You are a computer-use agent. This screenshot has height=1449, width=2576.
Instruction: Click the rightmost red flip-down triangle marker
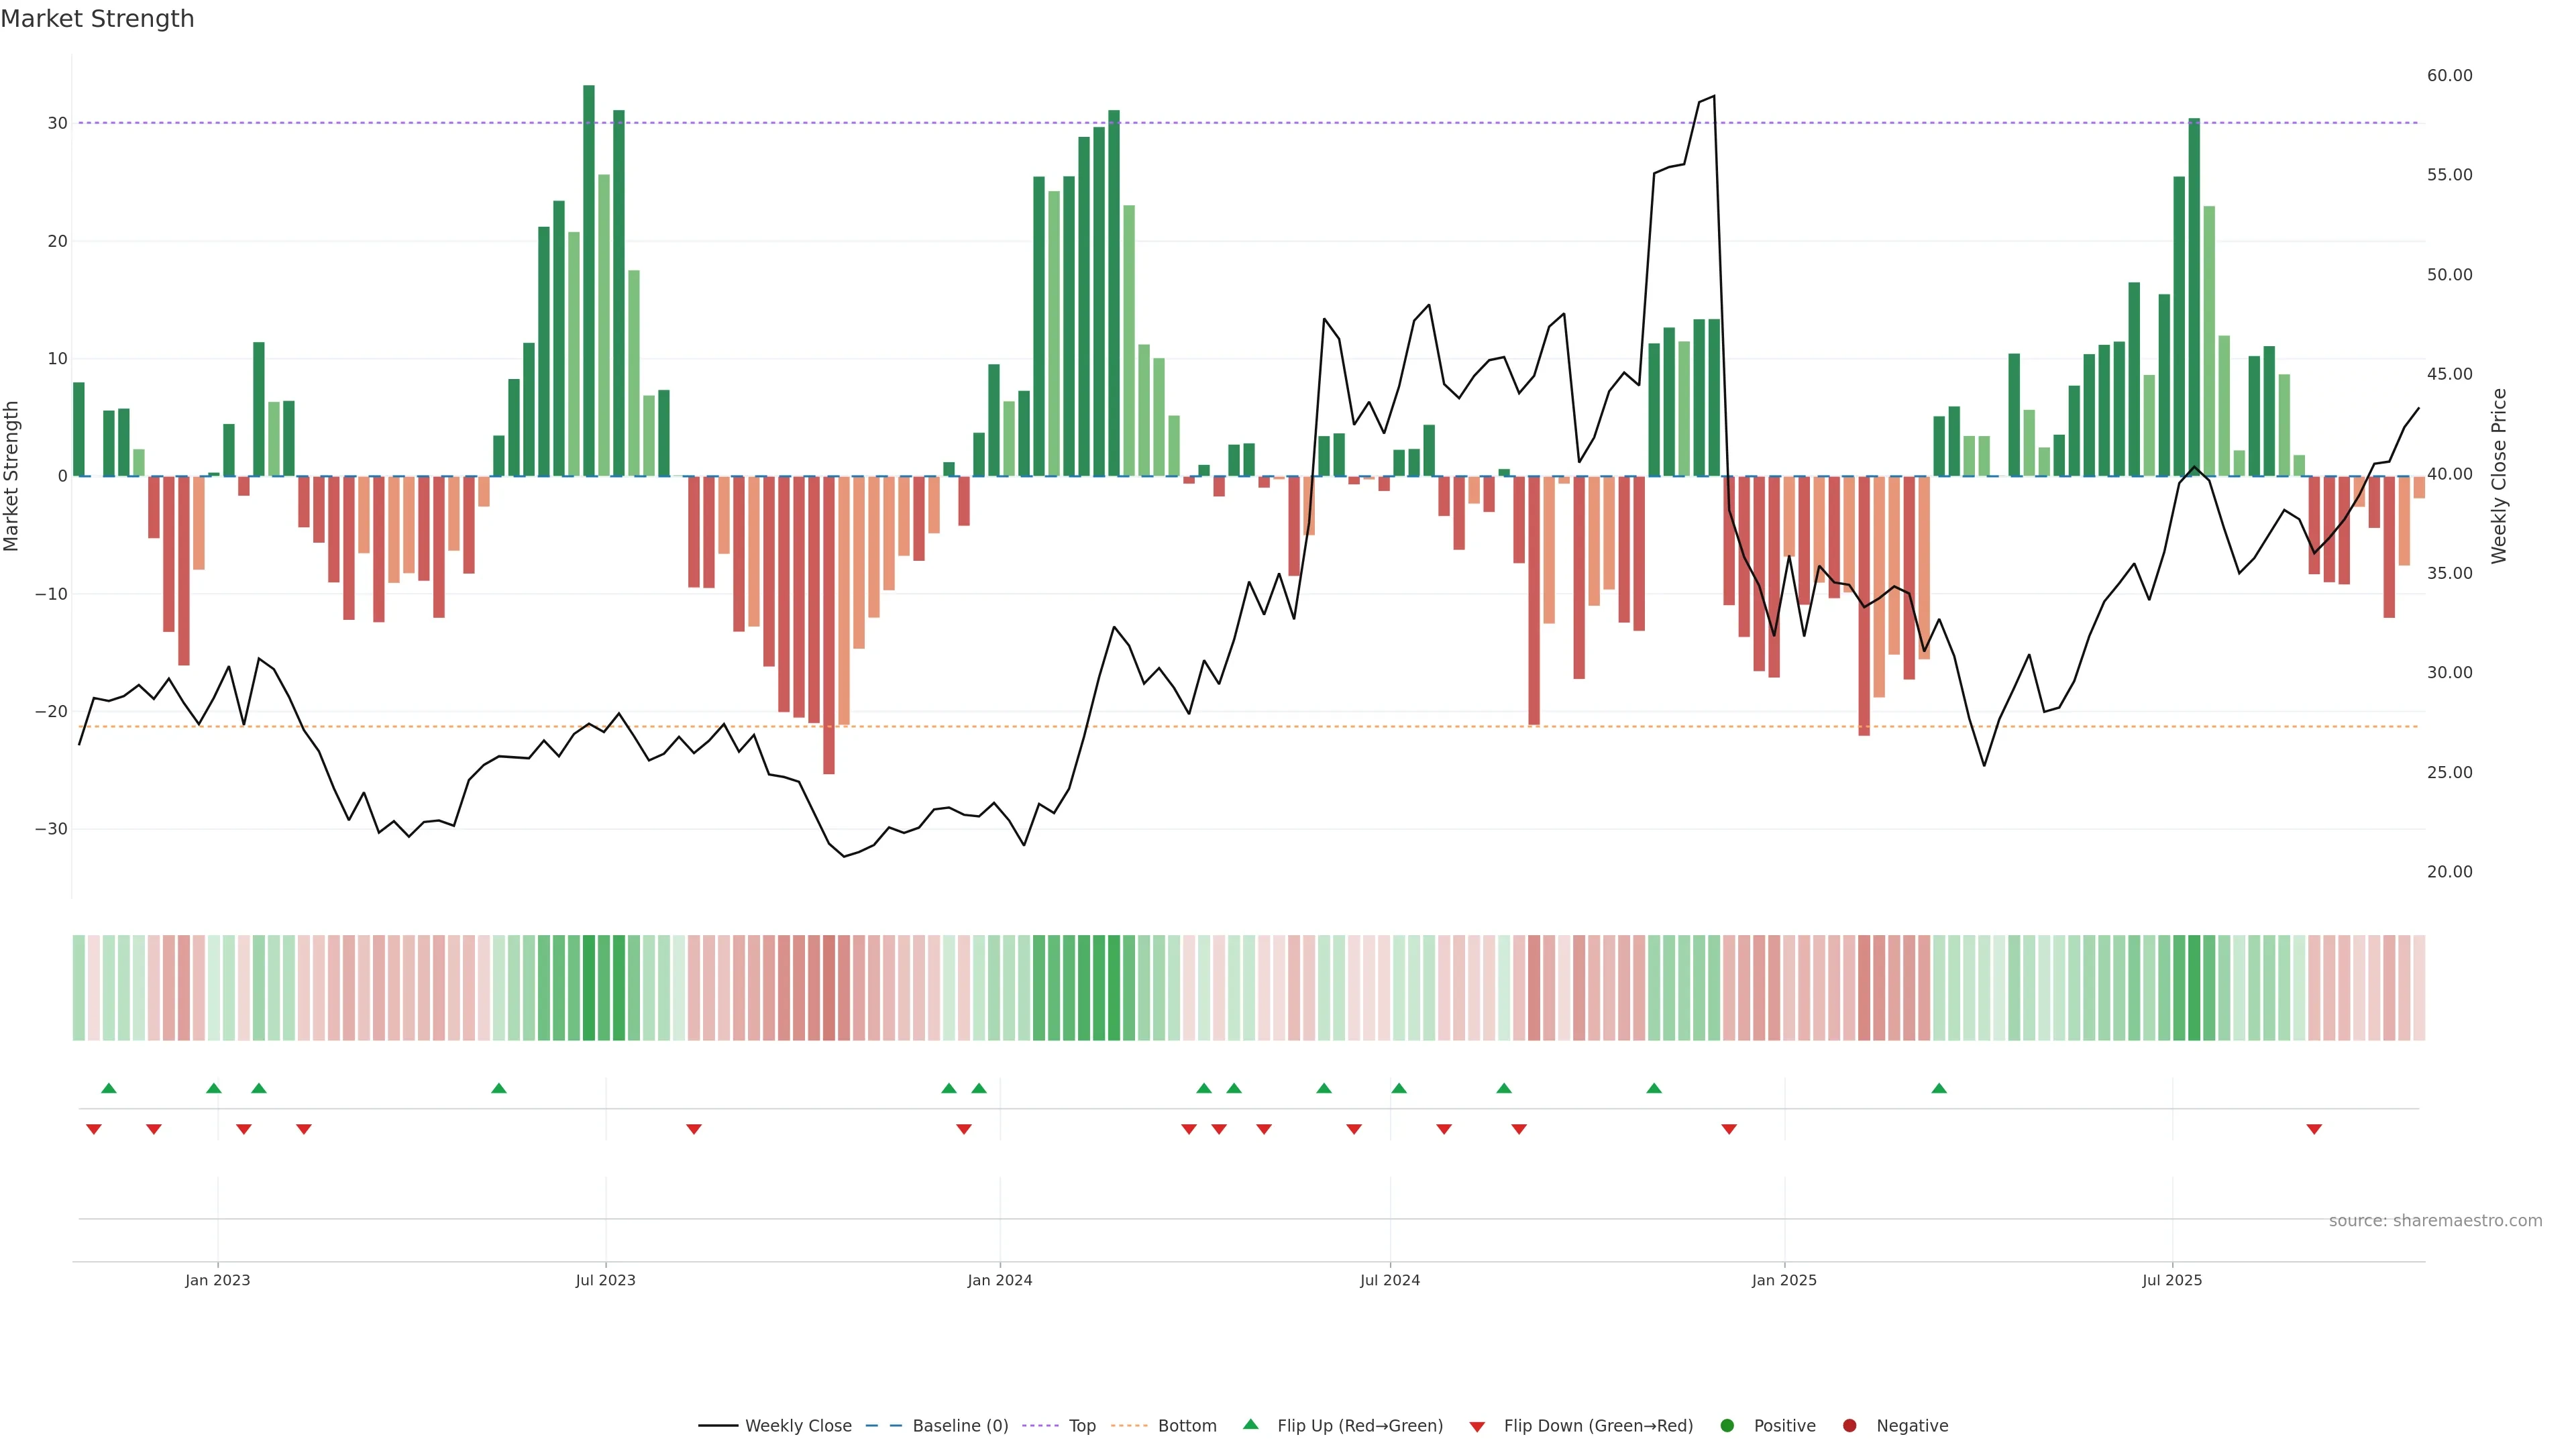pyautogui.click(x=2314, y=1129)
